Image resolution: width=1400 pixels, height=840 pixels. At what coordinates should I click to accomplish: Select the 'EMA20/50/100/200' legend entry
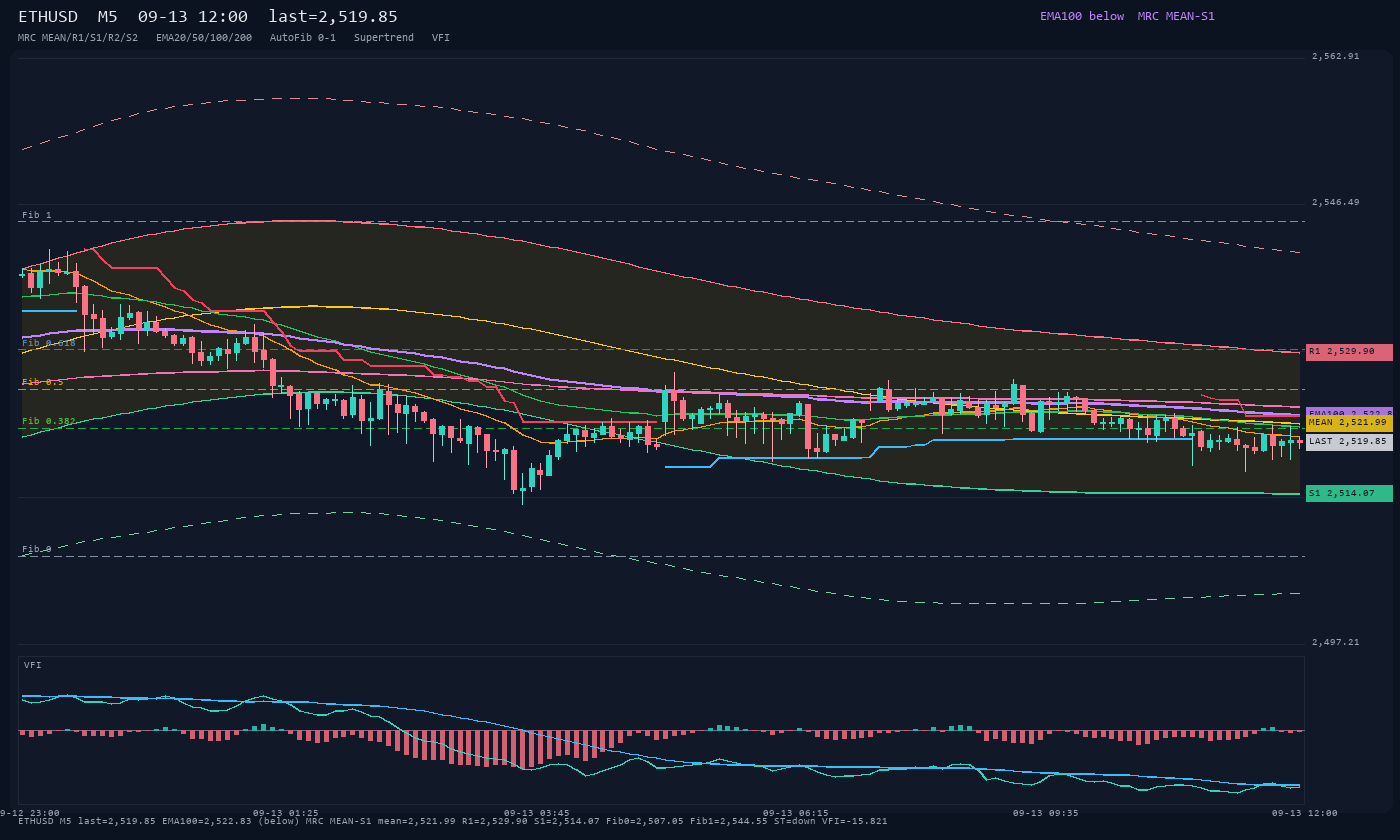pos(204,37)
